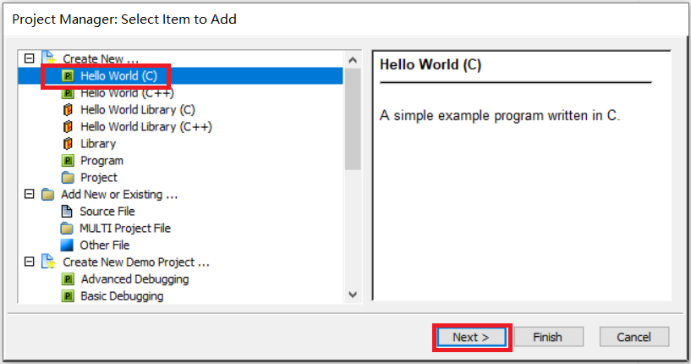
Task: Click the Create New Demo Project ... label
Action: pos(136,262)
